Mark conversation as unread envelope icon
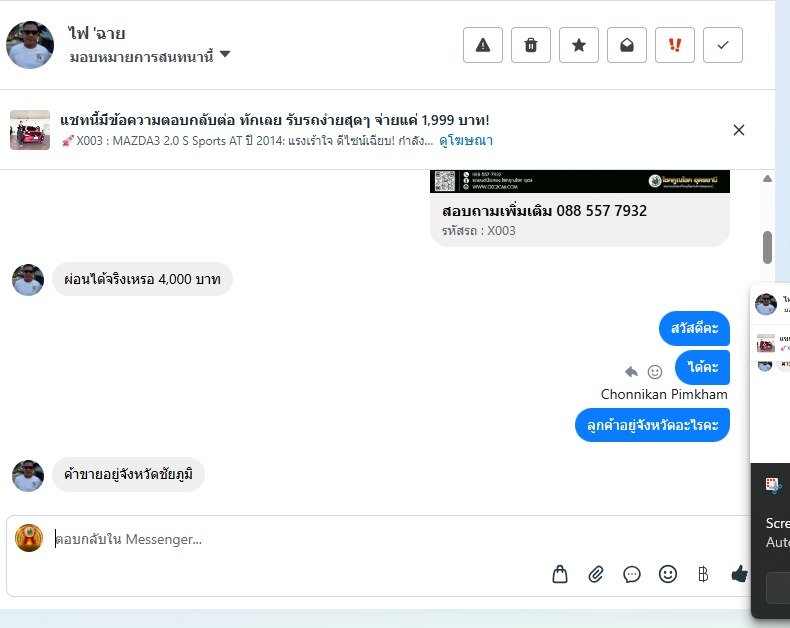This screenshot has height=628, width=790. (627, 45)
